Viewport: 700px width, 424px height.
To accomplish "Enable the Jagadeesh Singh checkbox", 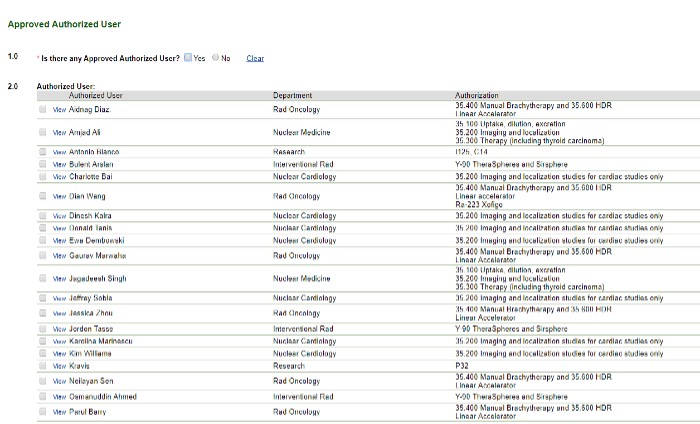I will click(x=43, y=277).
